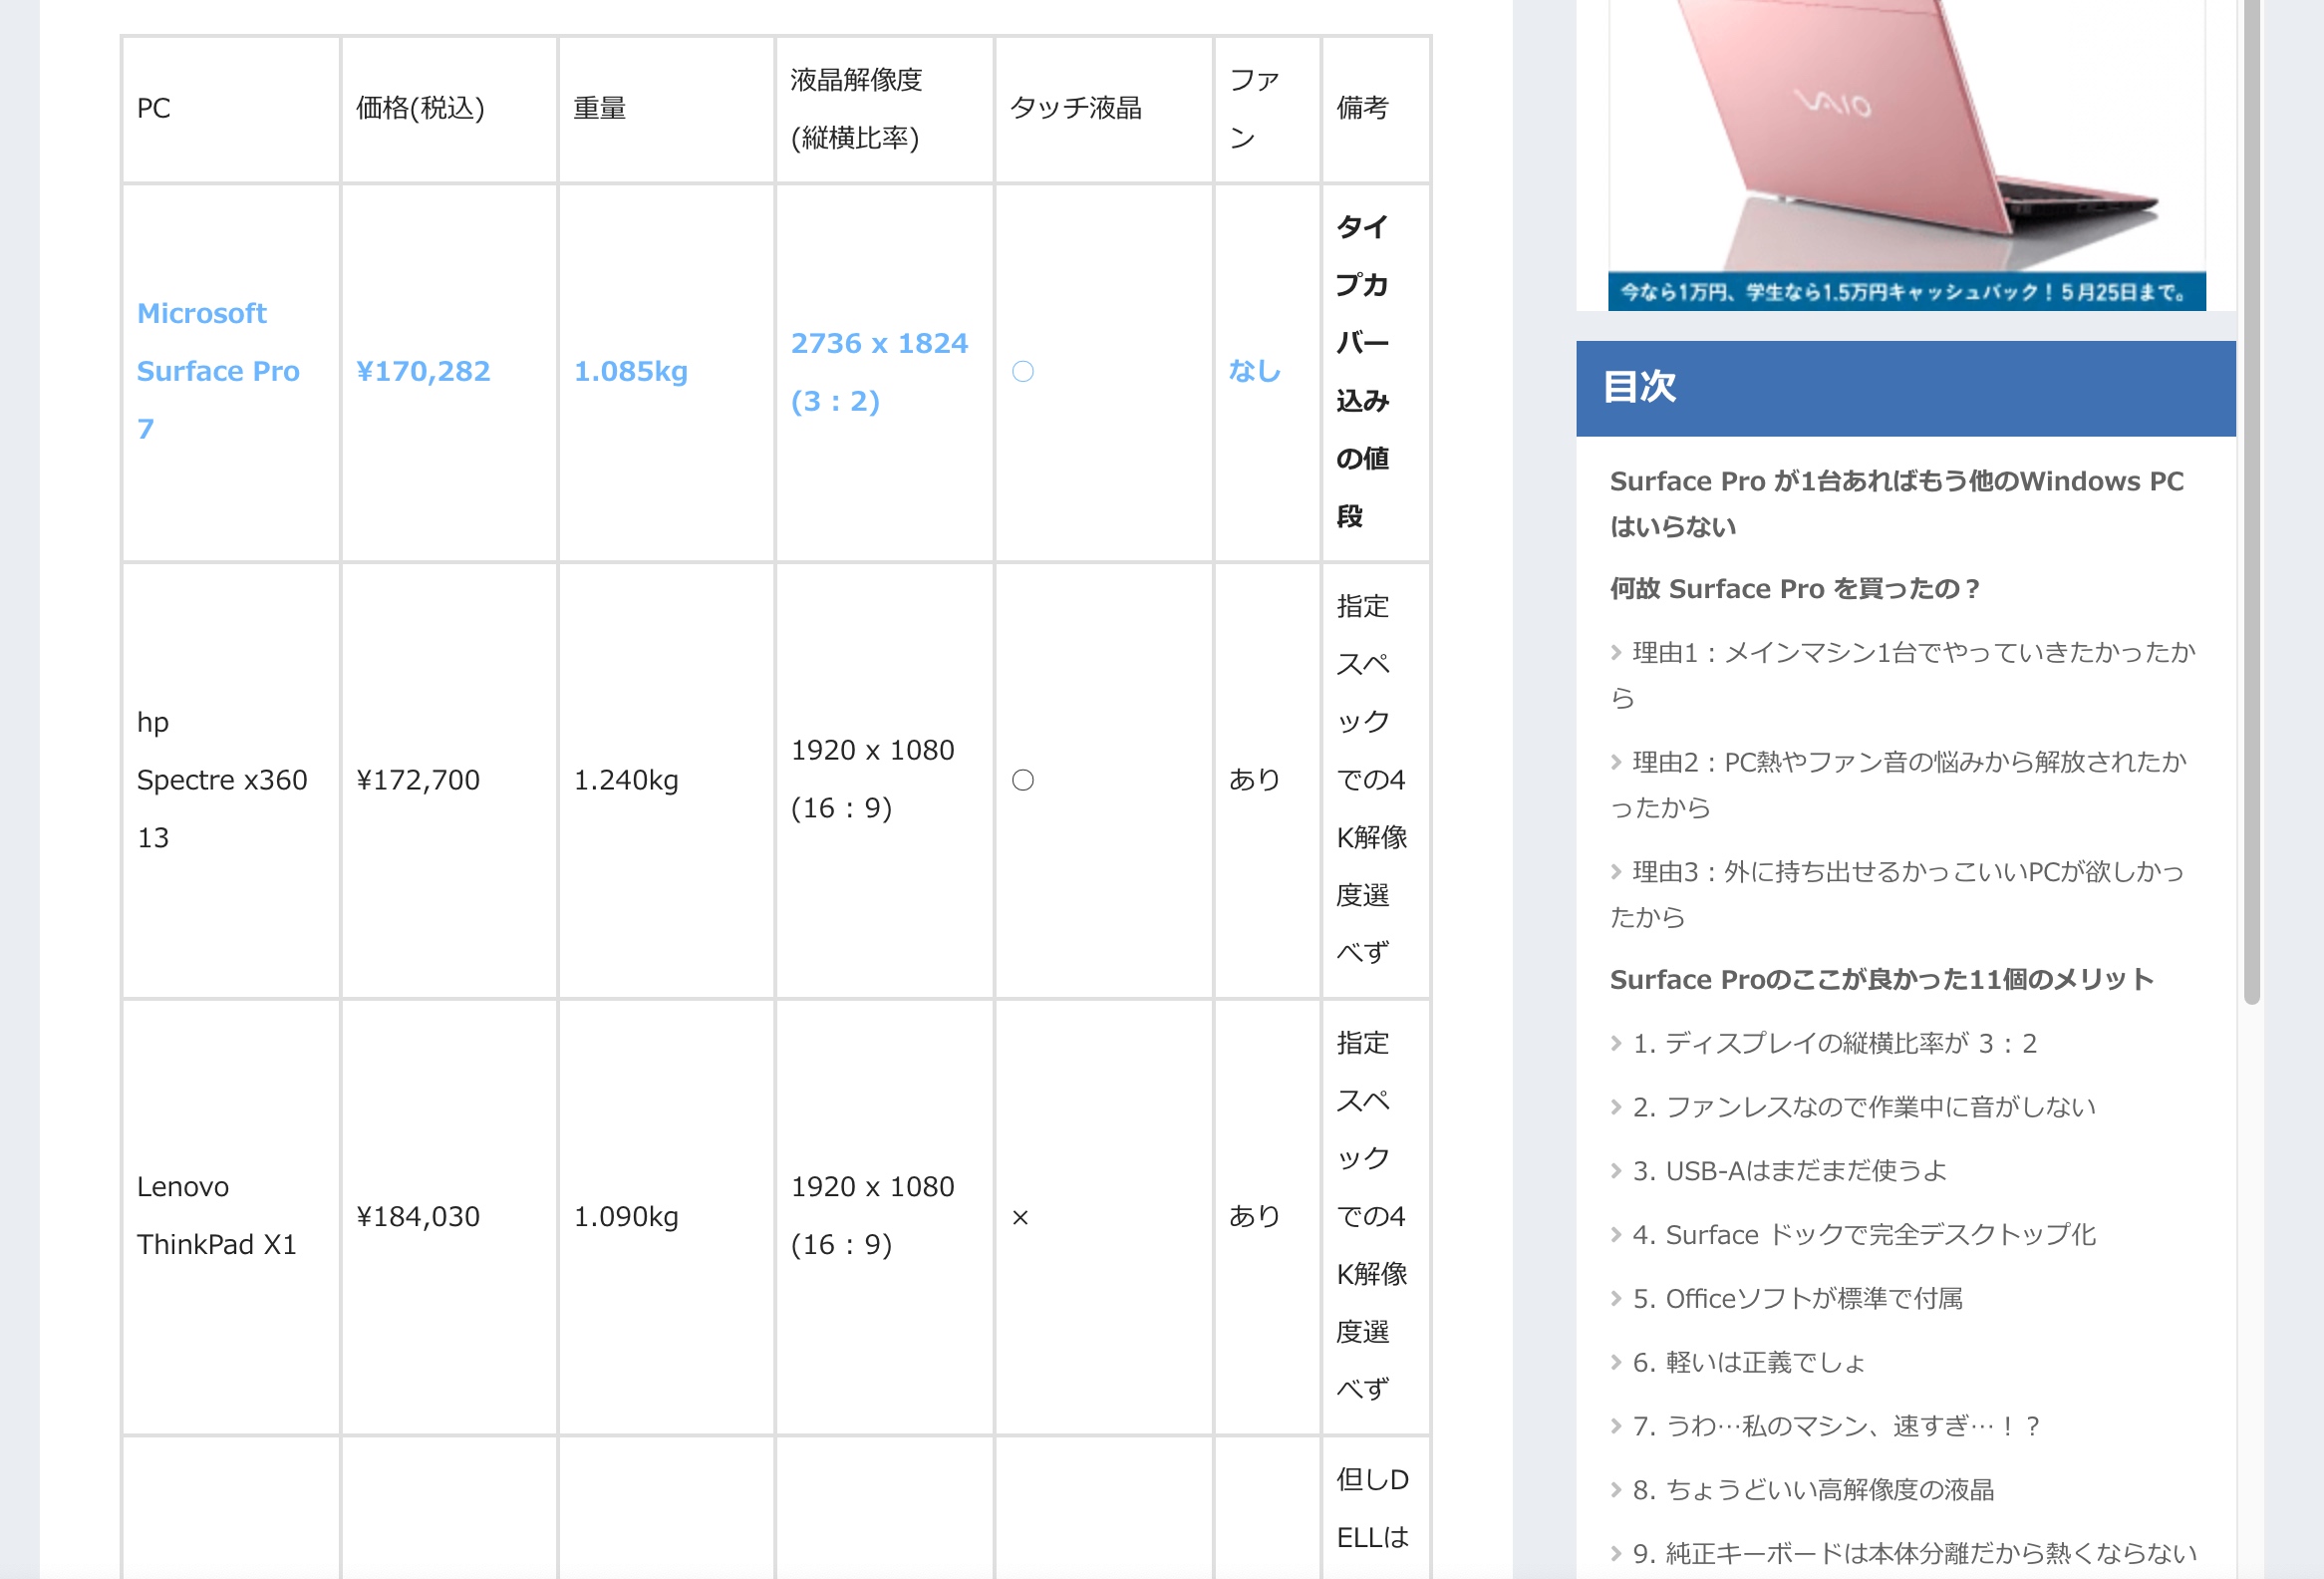Viewport: 2324px width, 1579px height.
Task: Jump to '7. うわ…私のマシン、速すぎ' section
Action: [x=1835, y=1426]
